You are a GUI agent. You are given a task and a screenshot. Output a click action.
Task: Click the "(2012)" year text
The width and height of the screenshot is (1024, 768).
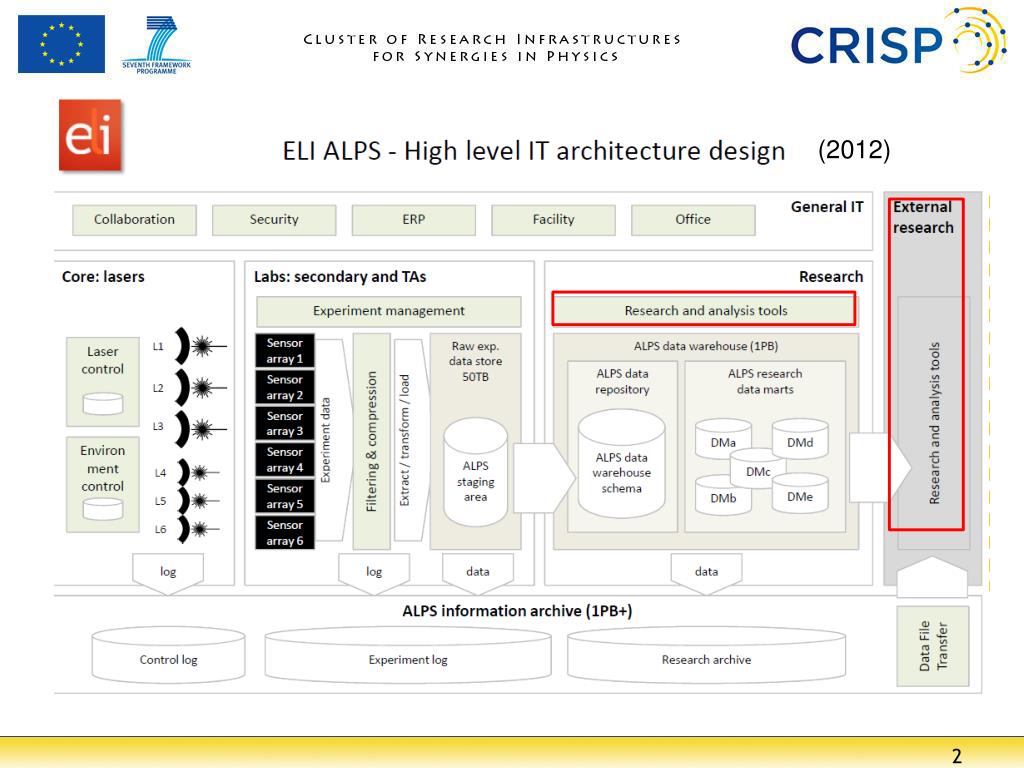pyautogui.click(x=854, y=150)
